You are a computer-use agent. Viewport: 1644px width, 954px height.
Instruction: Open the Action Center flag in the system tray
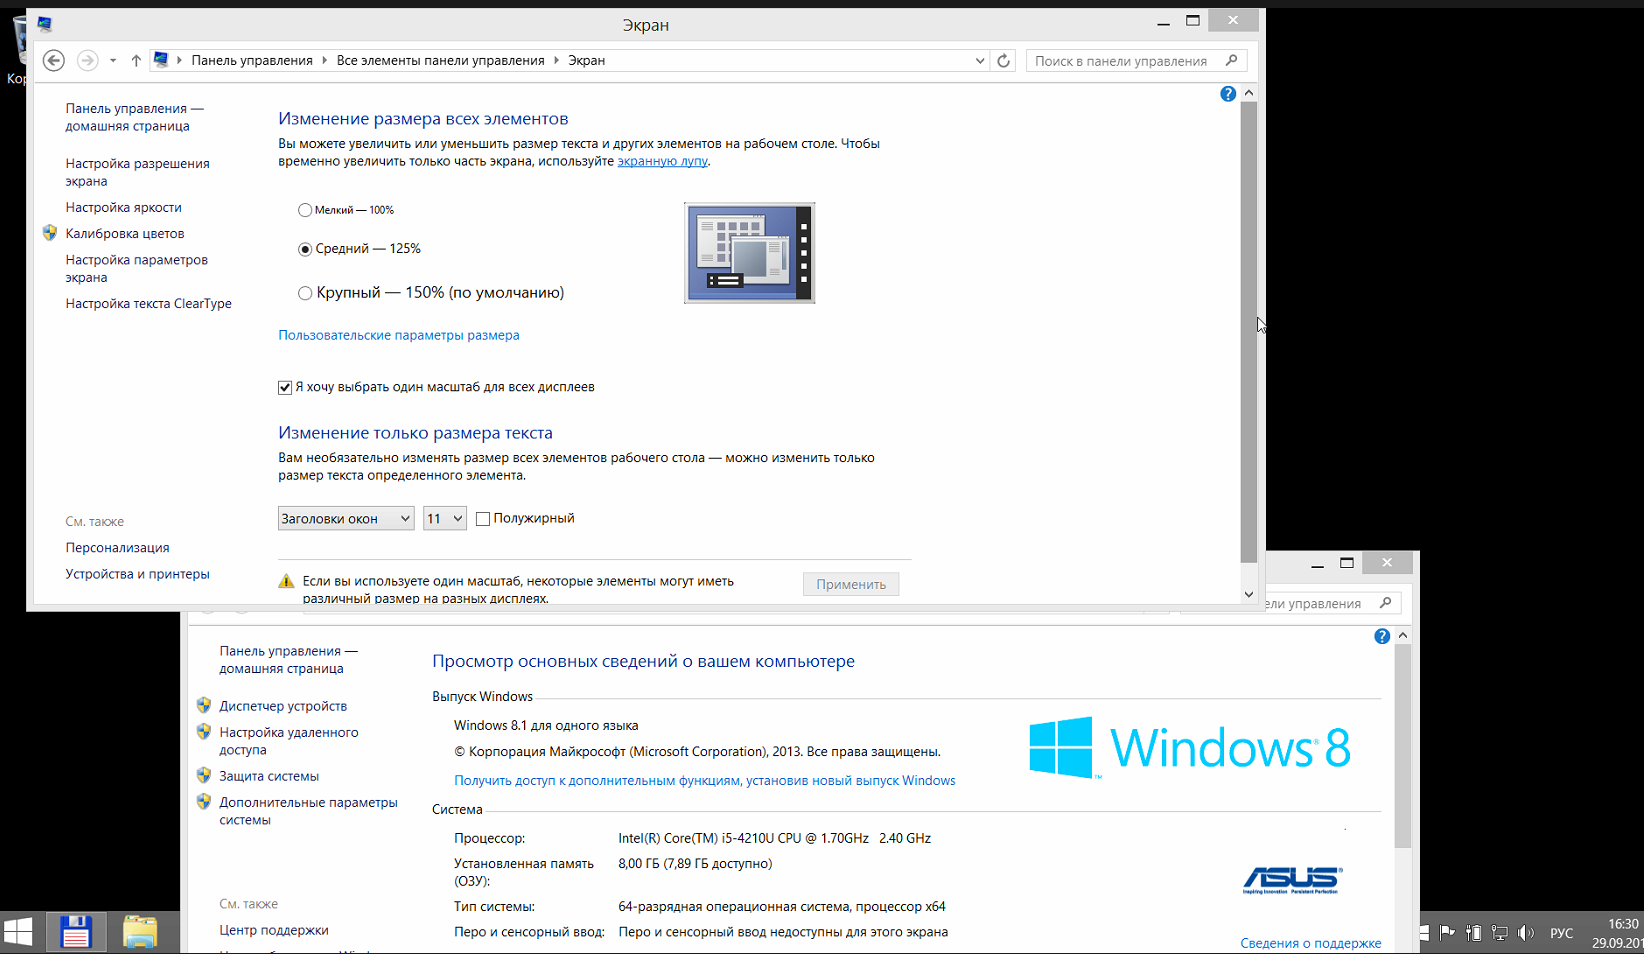(x=1447, y=933)
